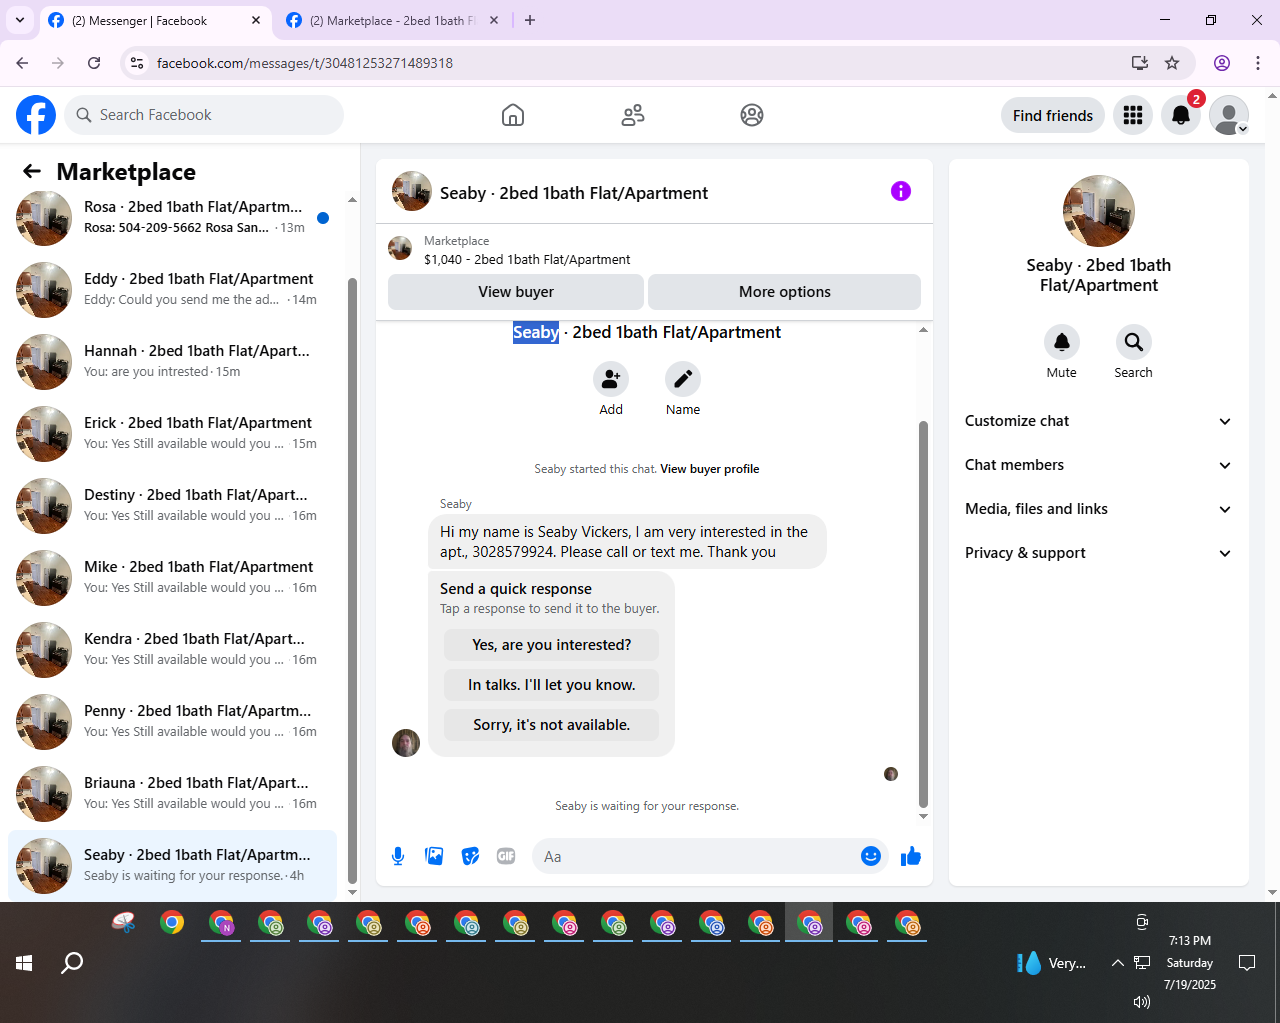Open Mike conversation
1280x1023 pixels.
172,578
